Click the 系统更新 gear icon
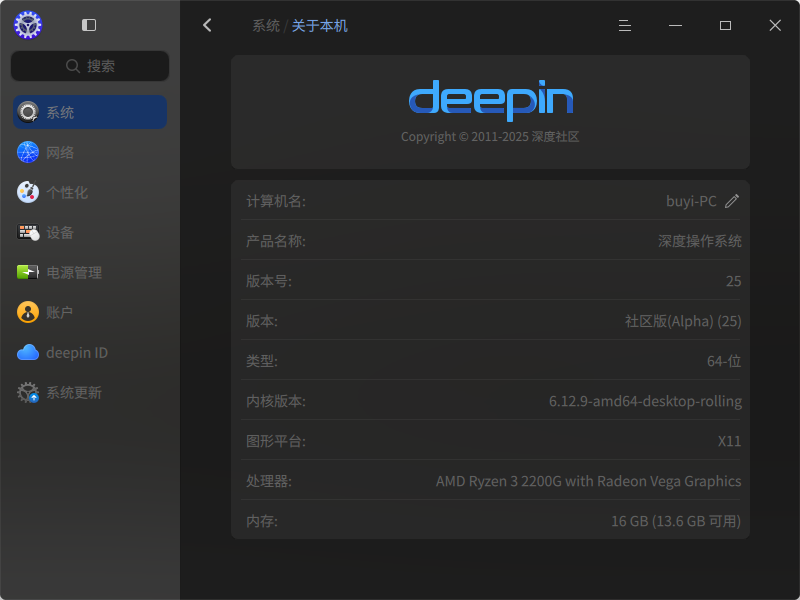This screenshot has width=800, height=600. (28, 392)
